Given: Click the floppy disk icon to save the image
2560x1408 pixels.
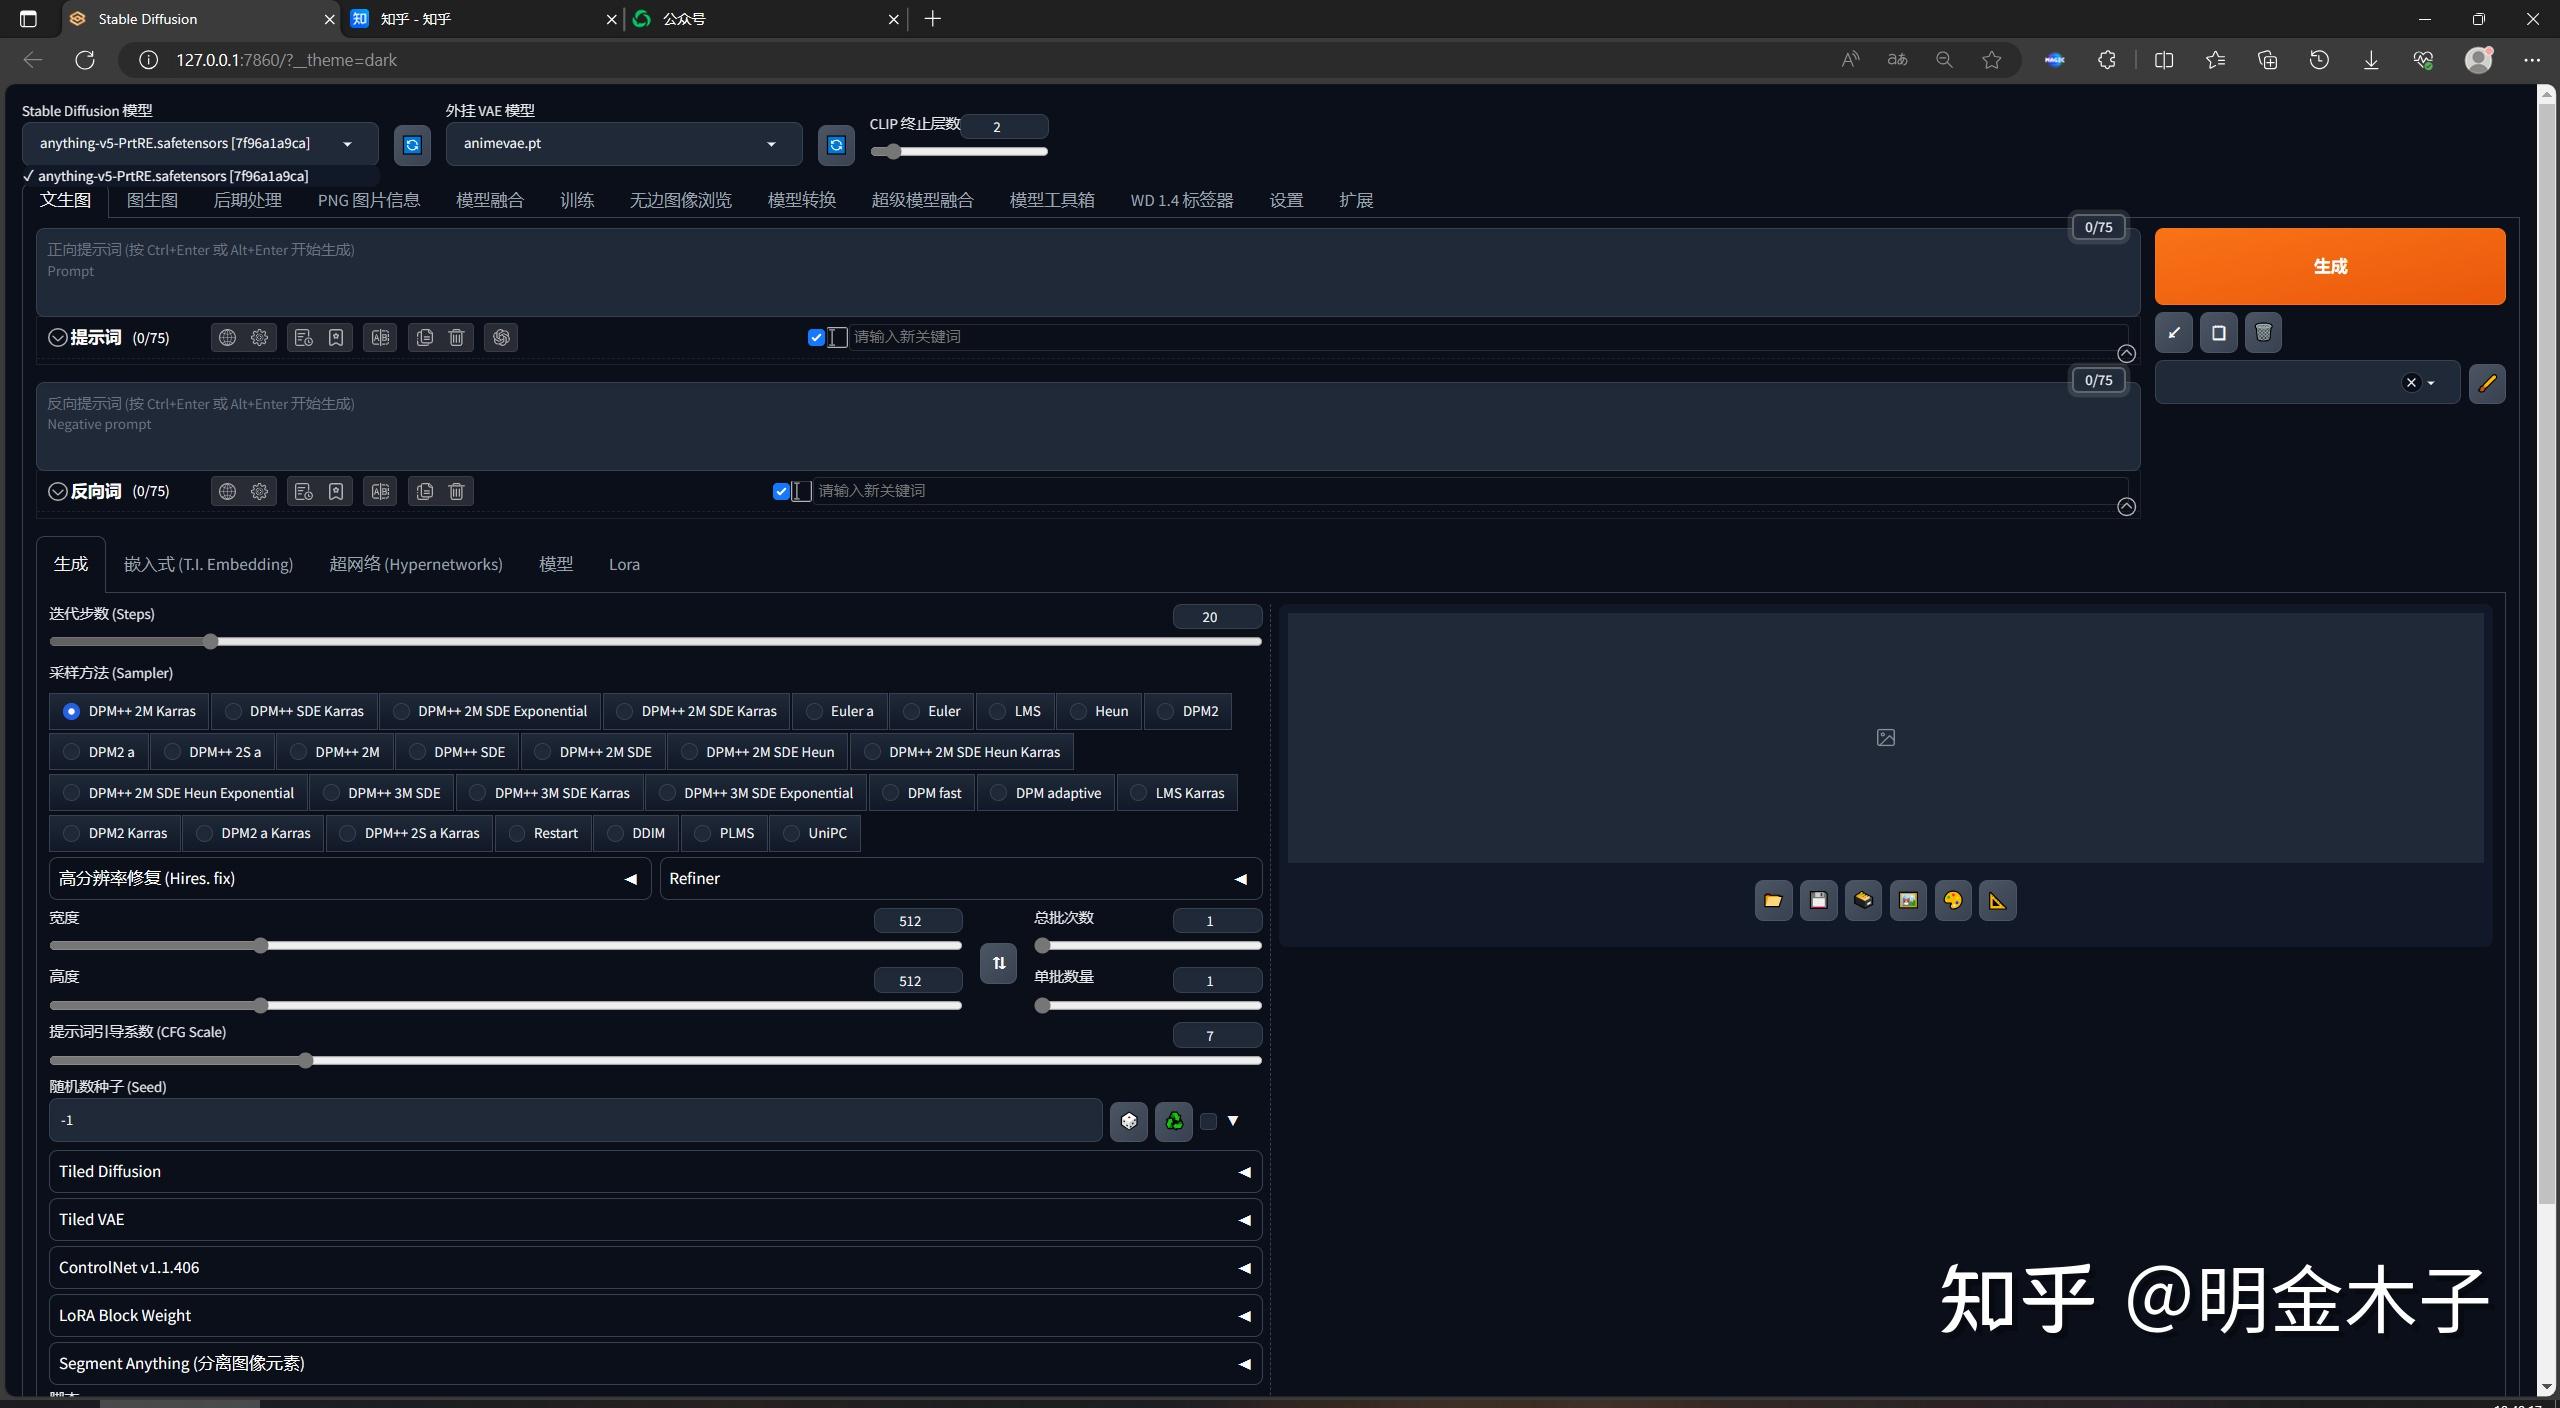Looking at the screenshot, I should tap(1817, 900).
